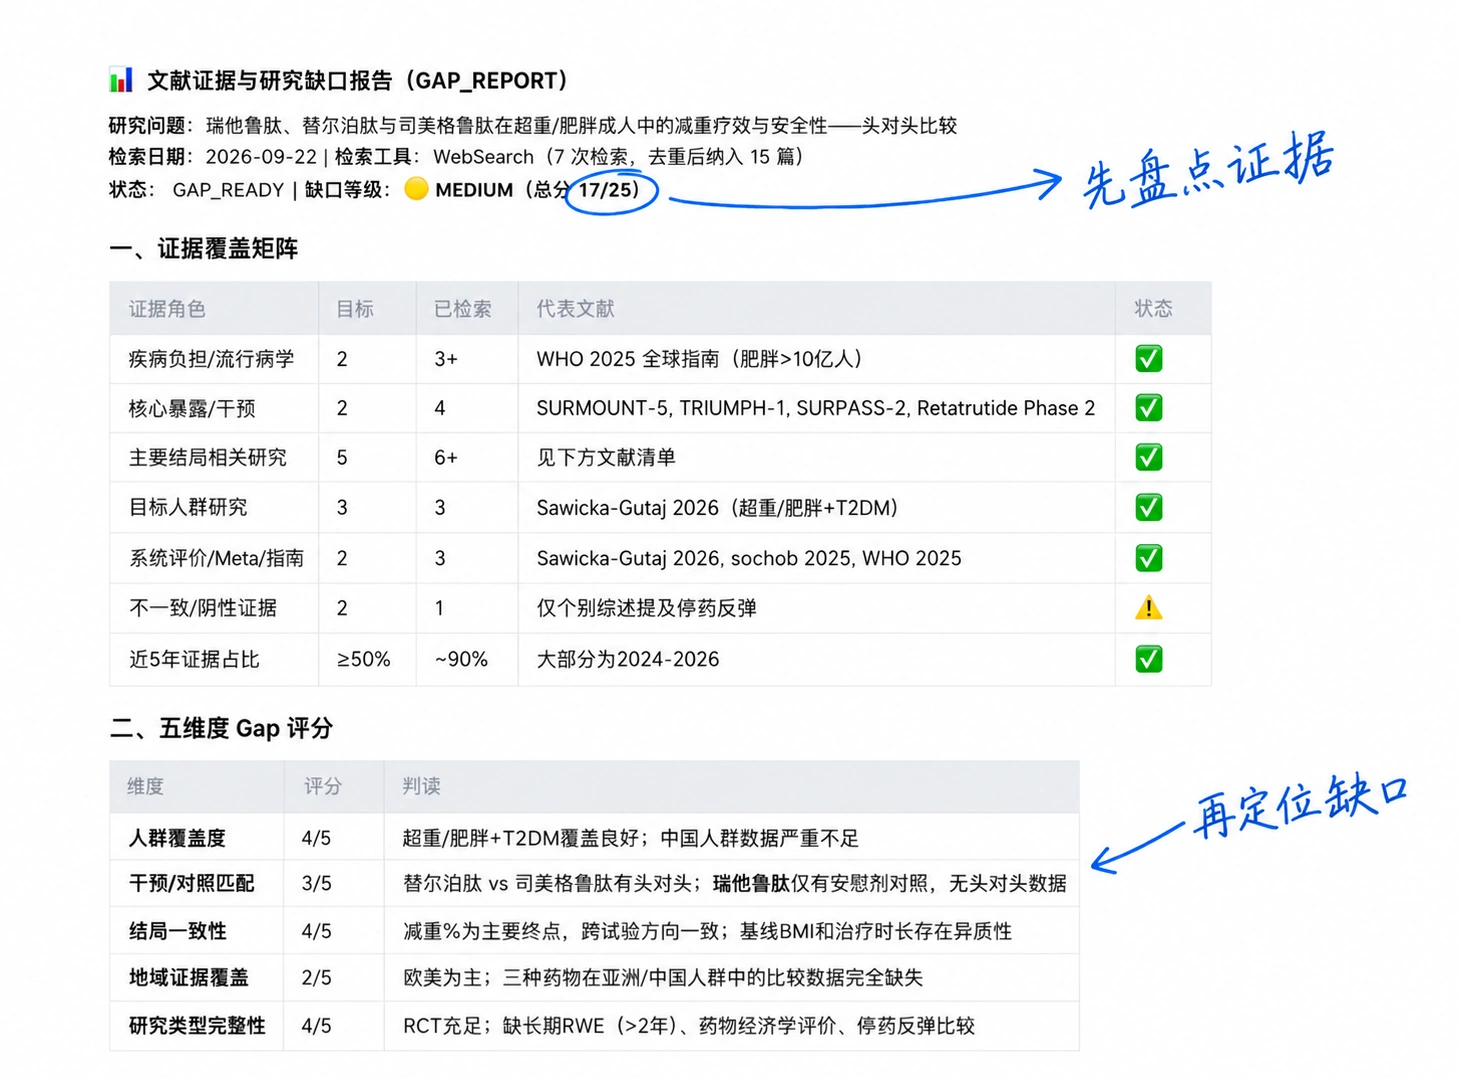Click the 证据角色 column header

167,309
